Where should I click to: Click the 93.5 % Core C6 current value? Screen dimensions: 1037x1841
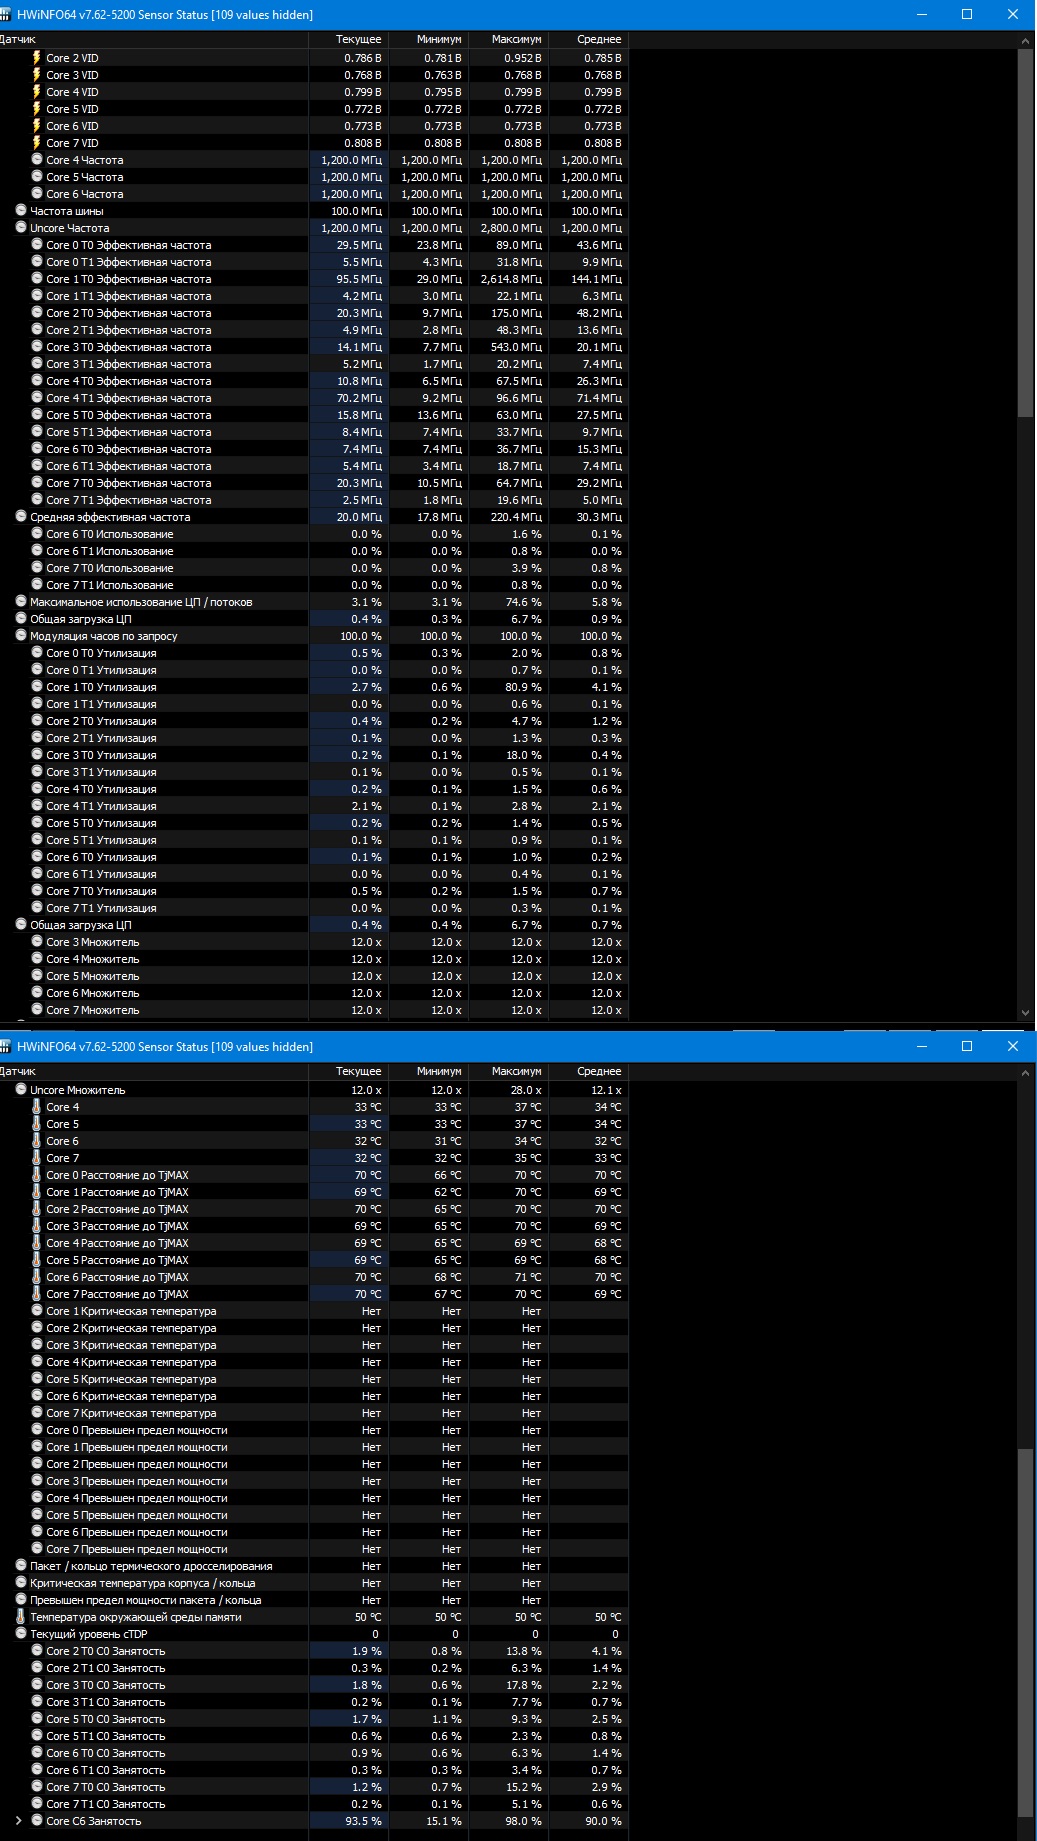coord(364,1821)
